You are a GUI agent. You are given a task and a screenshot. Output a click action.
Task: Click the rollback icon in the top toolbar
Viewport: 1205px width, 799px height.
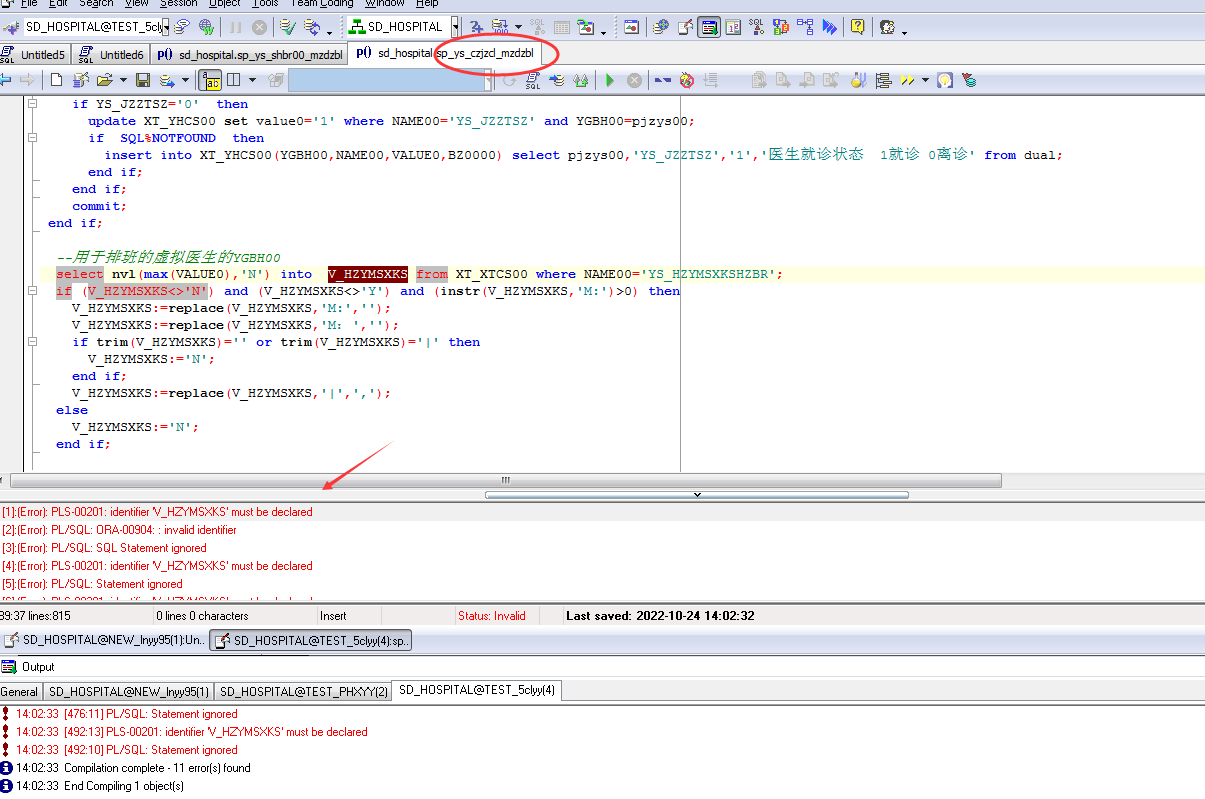312,27
